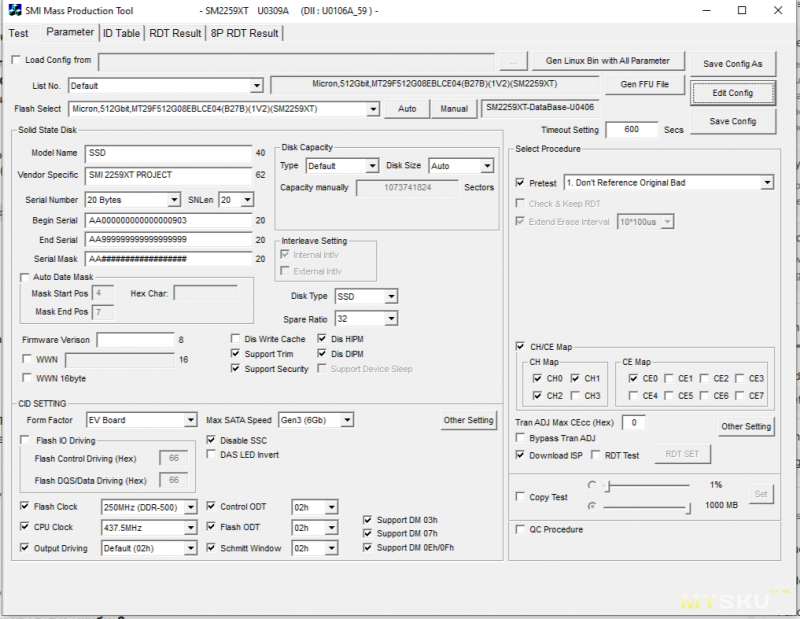Viewport: 800px width, 619px height.
Task: Open the Form Factor dropdown
Action: 190,420
